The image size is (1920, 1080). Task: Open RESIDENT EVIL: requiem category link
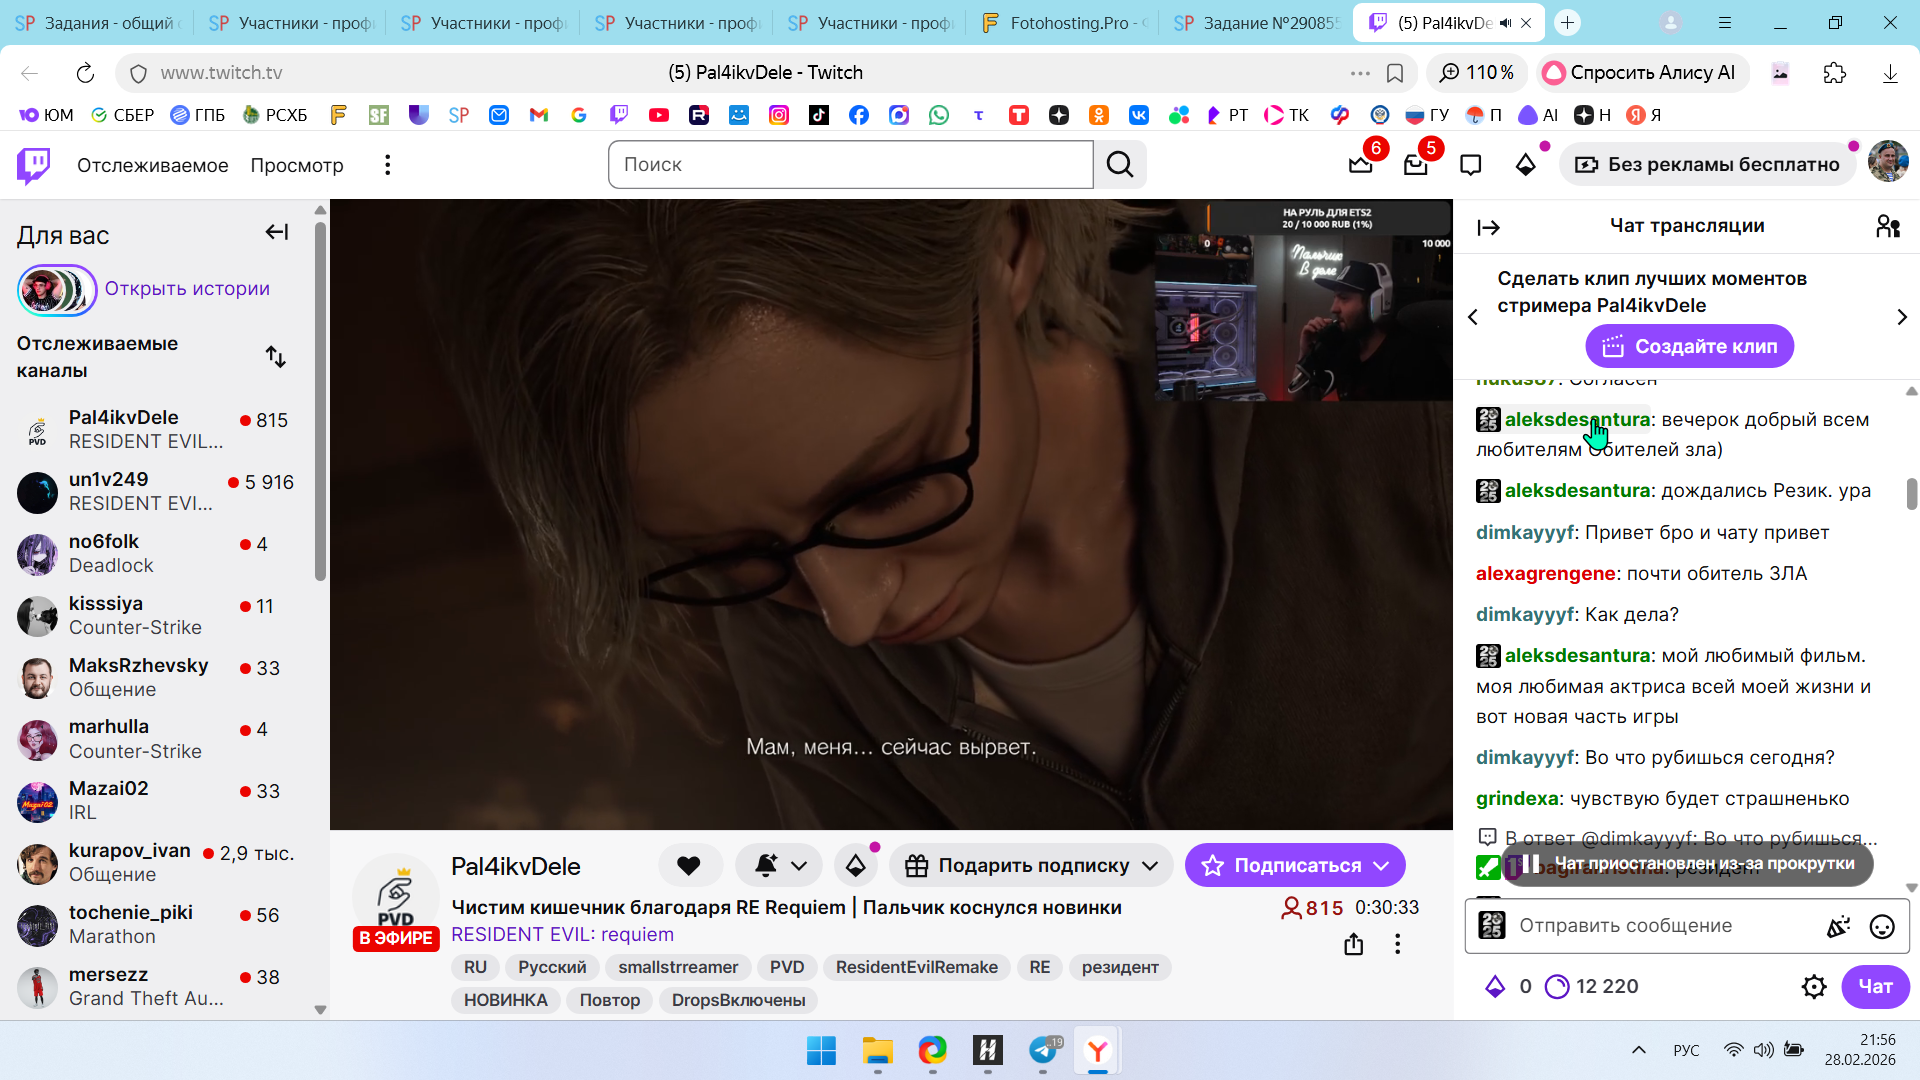click(562, 935)
